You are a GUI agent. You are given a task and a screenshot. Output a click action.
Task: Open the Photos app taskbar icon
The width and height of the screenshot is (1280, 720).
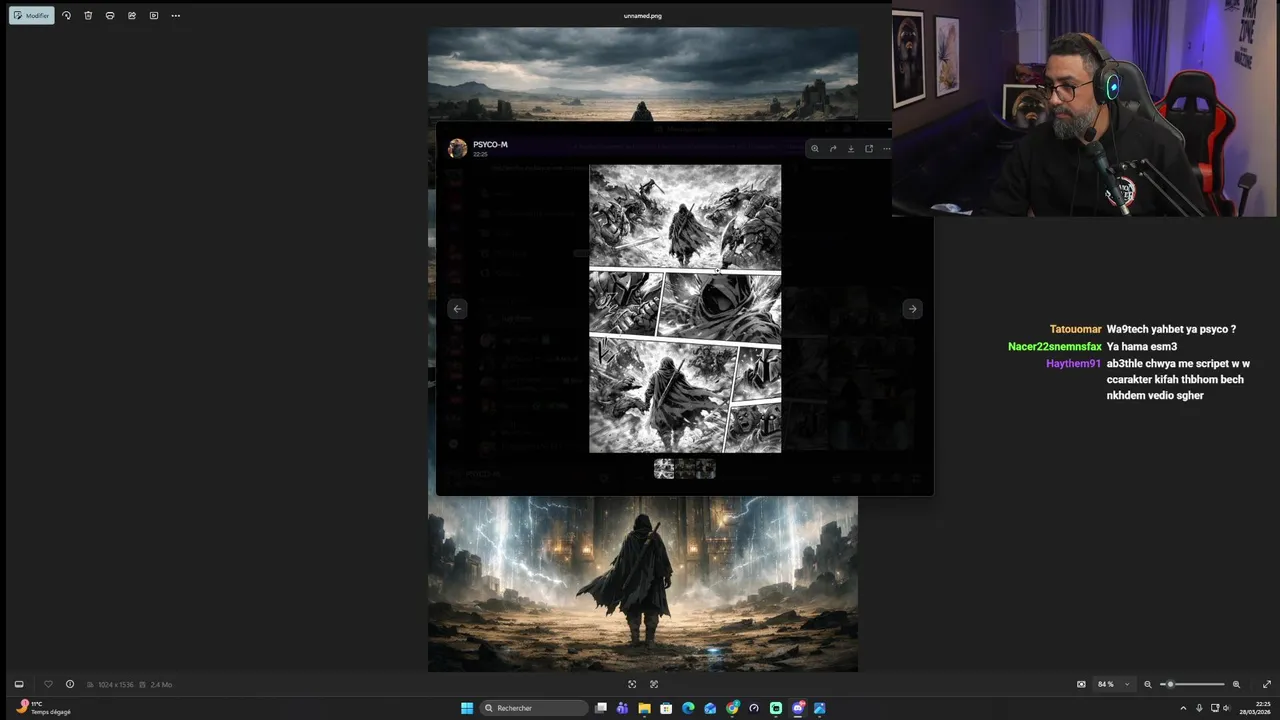pos(820,708)
